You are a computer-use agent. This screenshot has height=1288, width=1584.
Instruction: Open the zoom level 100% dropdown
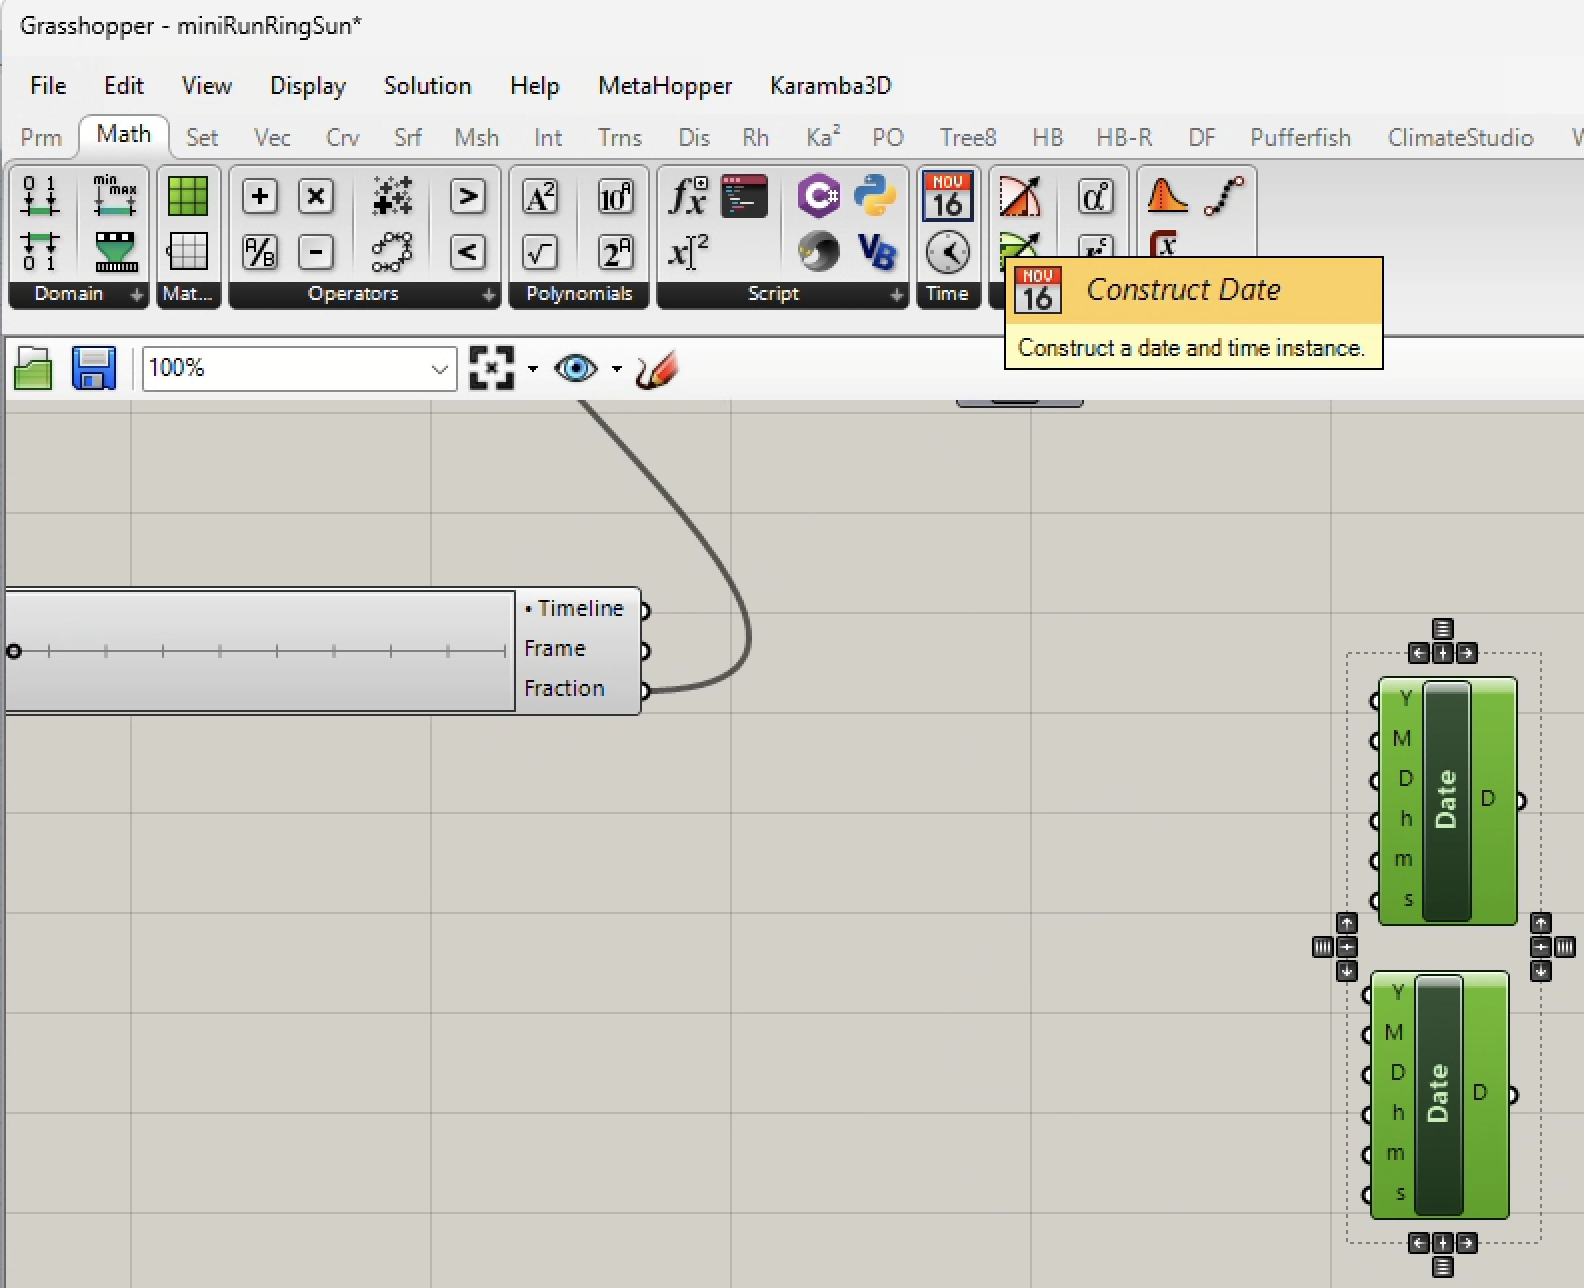point(439,369)
